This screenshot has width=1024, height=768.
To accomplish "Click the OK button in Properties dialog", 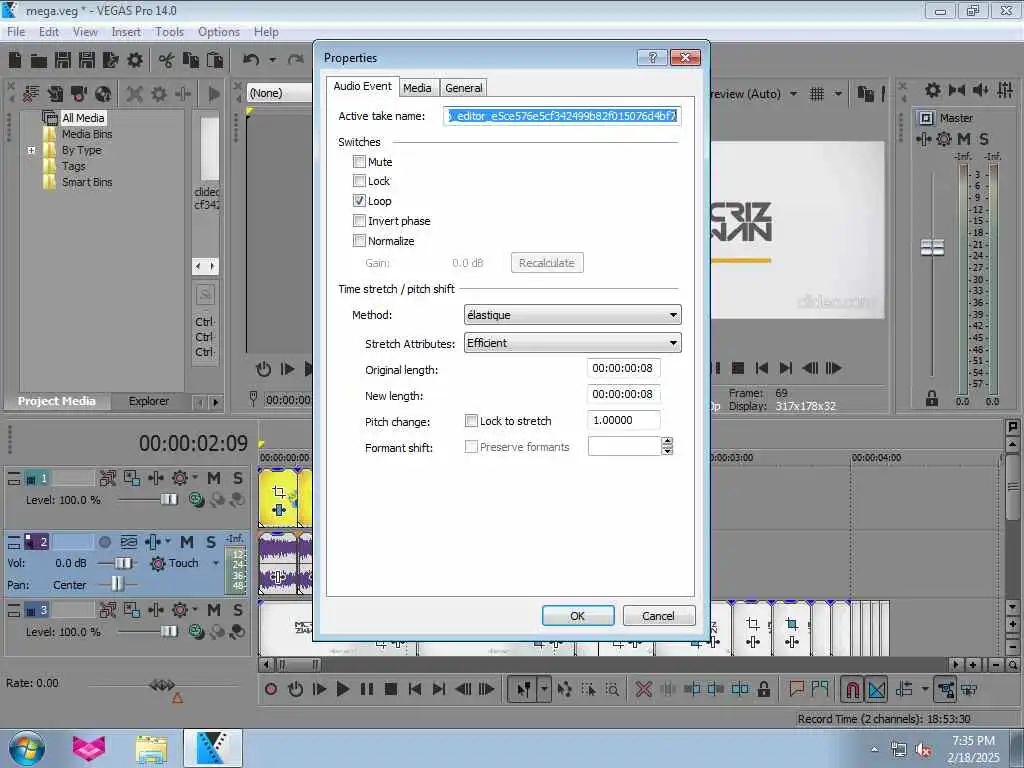I will tap(578, 616).
